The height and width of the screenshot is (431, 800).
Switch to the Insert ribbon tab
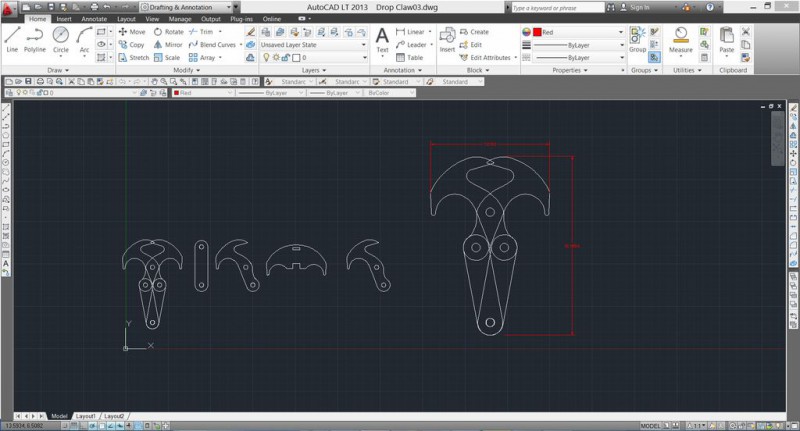(64, 19)
